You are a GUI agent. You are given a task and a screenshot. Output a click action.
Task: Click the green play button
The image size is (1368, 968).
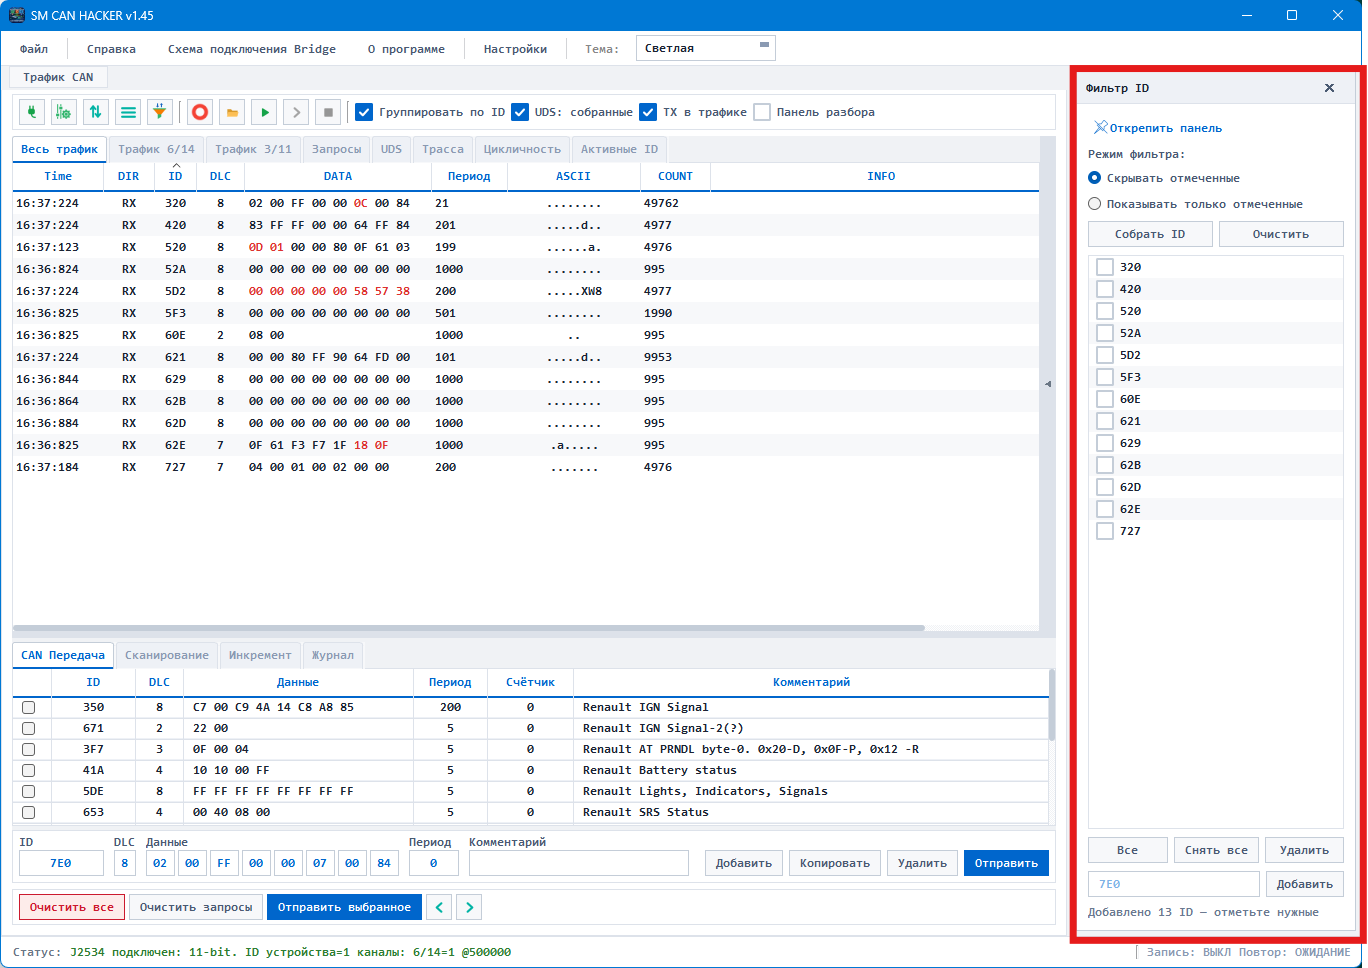(x=264, y=112)
